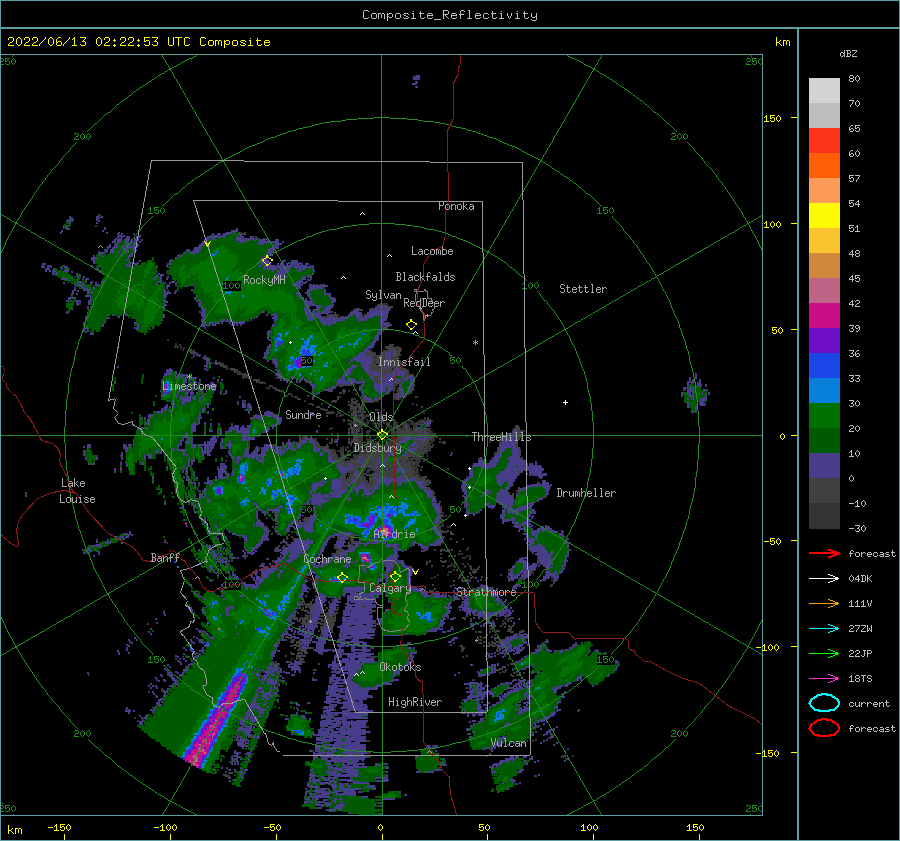
Task: Click the Lacombe town label
Action: (x=432, y=251)
